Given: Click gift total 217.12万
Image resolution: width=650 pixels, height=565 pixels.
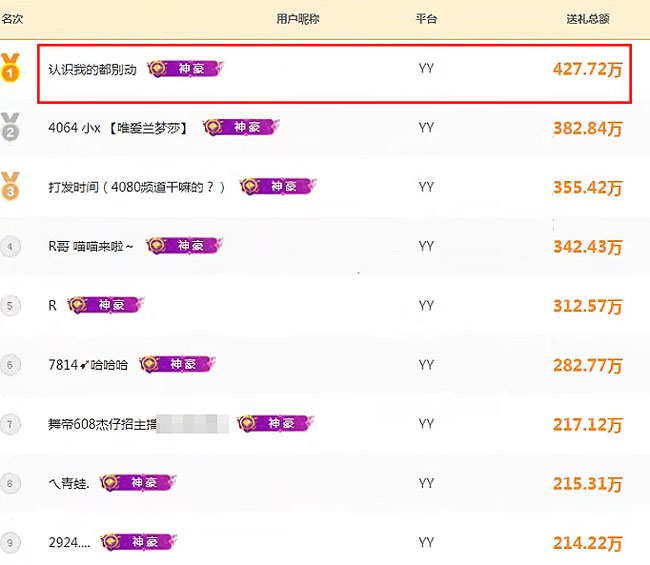Looking at the screenshot, I should click(x=588, y=425).
